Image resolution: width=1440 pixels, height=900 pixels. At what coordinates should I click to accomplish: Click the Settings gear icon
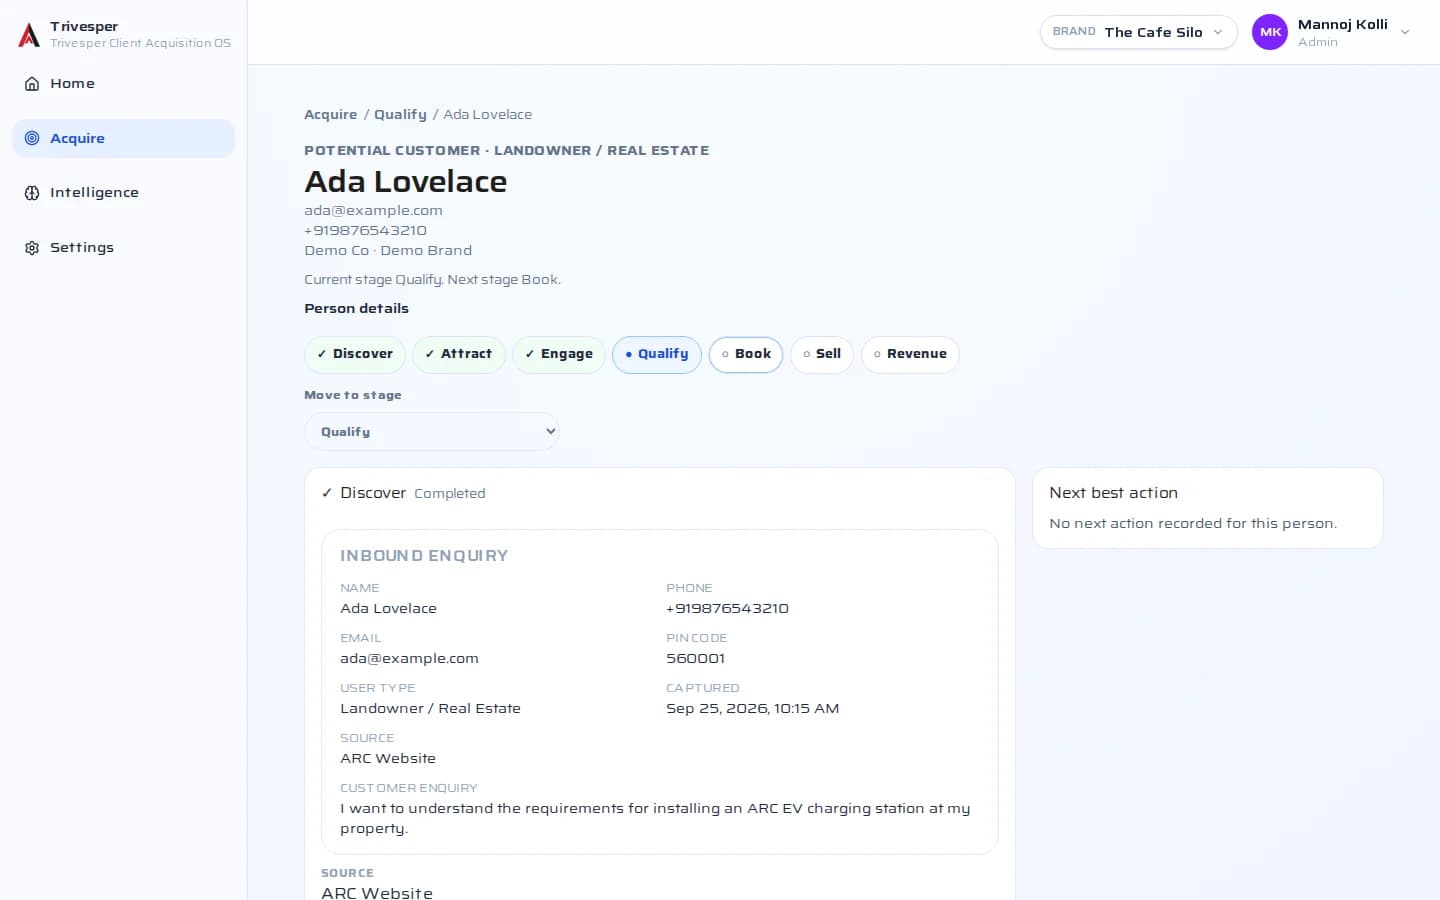coord(32,248)
